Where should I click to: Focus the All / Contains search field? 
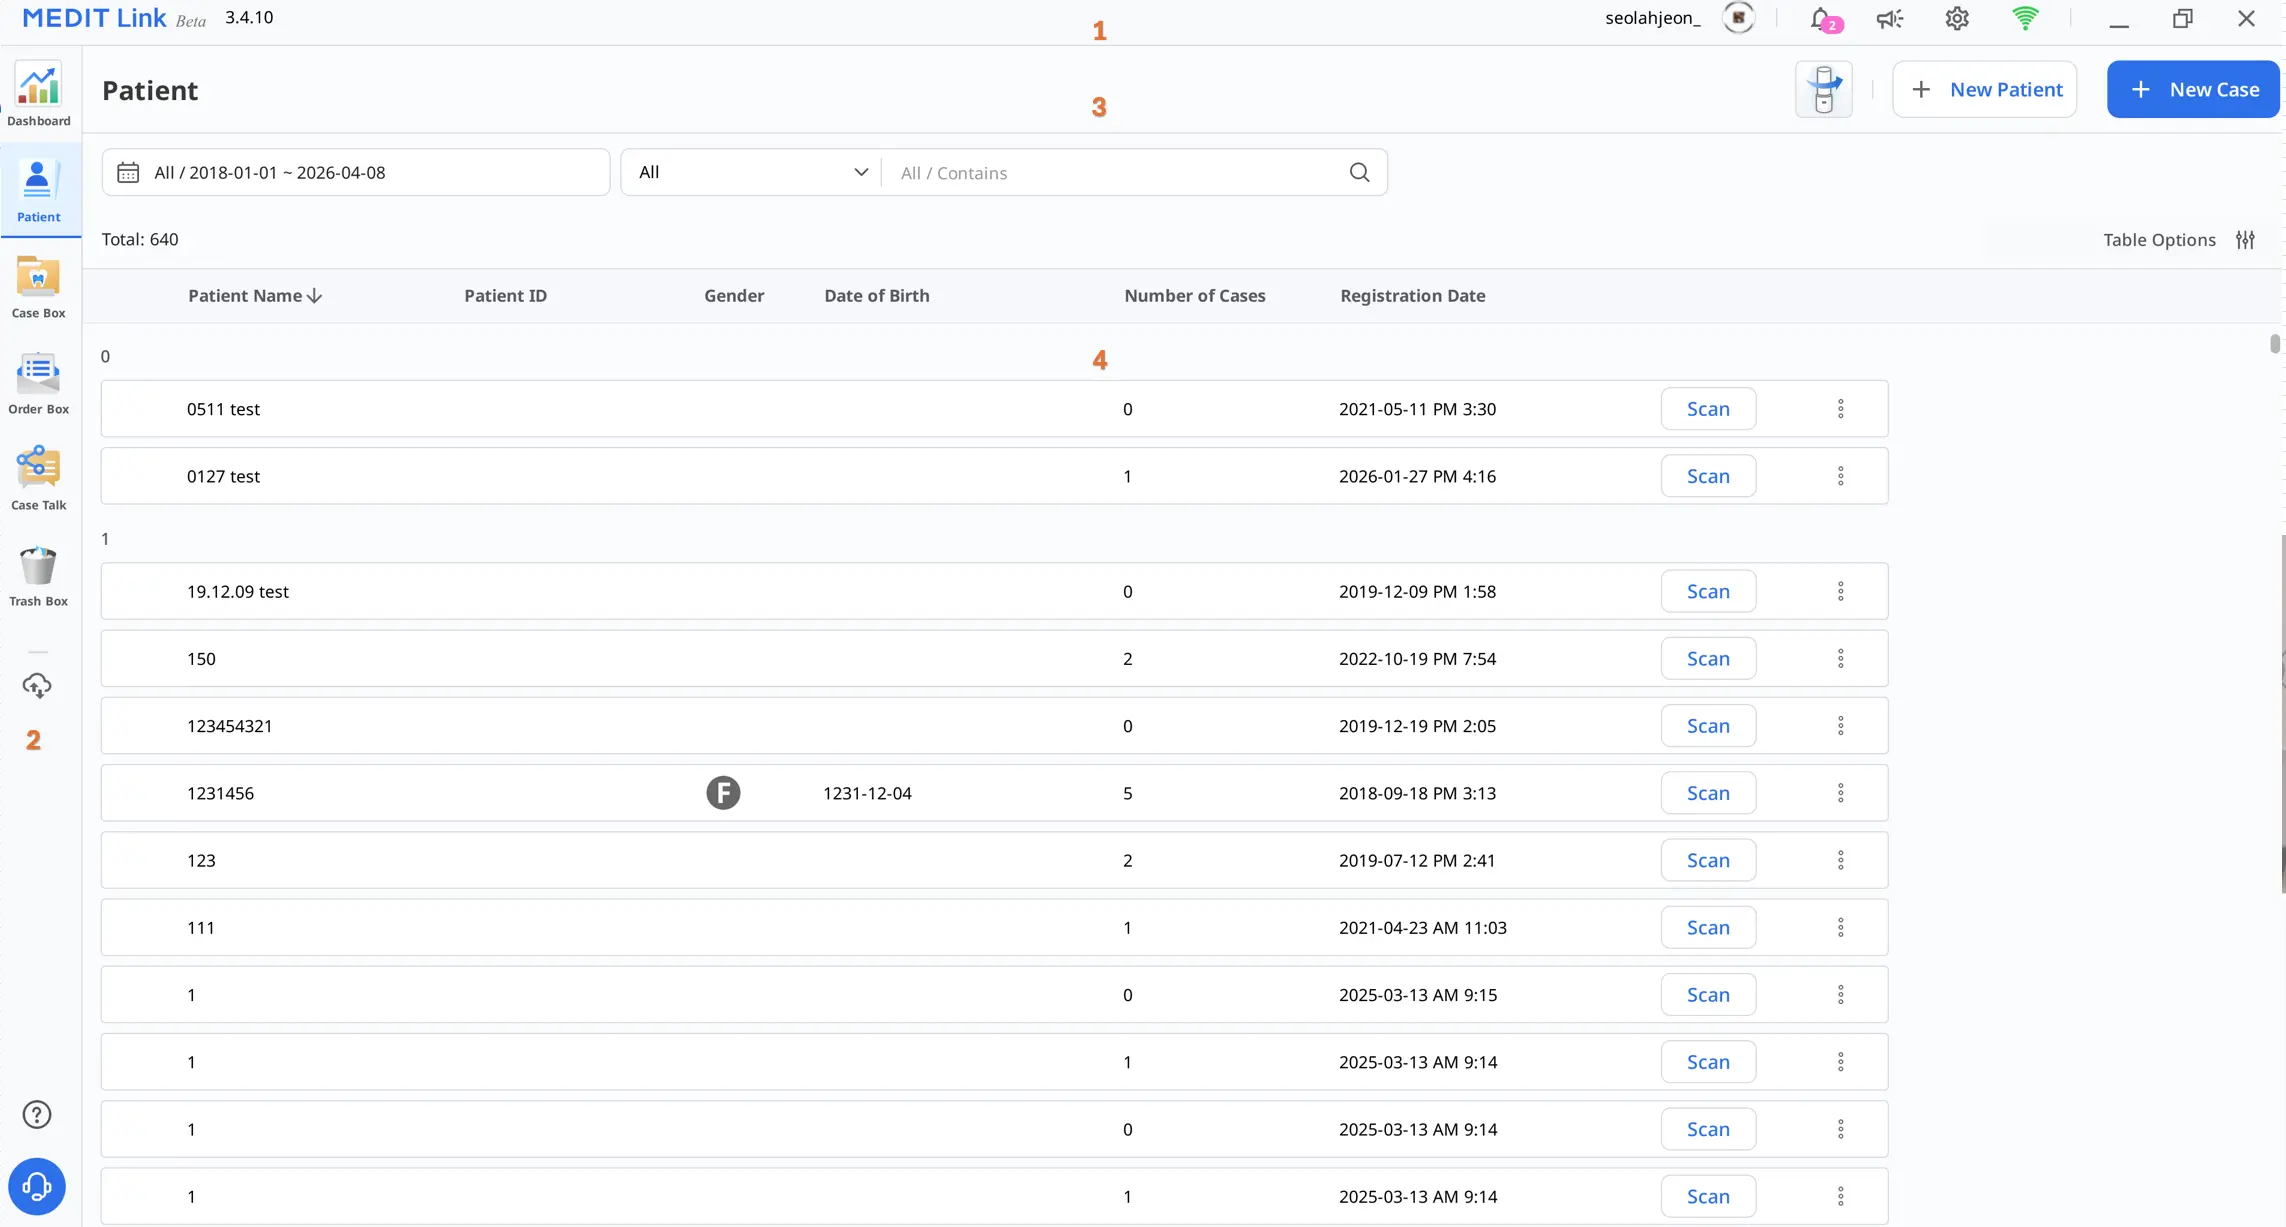click(x=1115, y=173)
